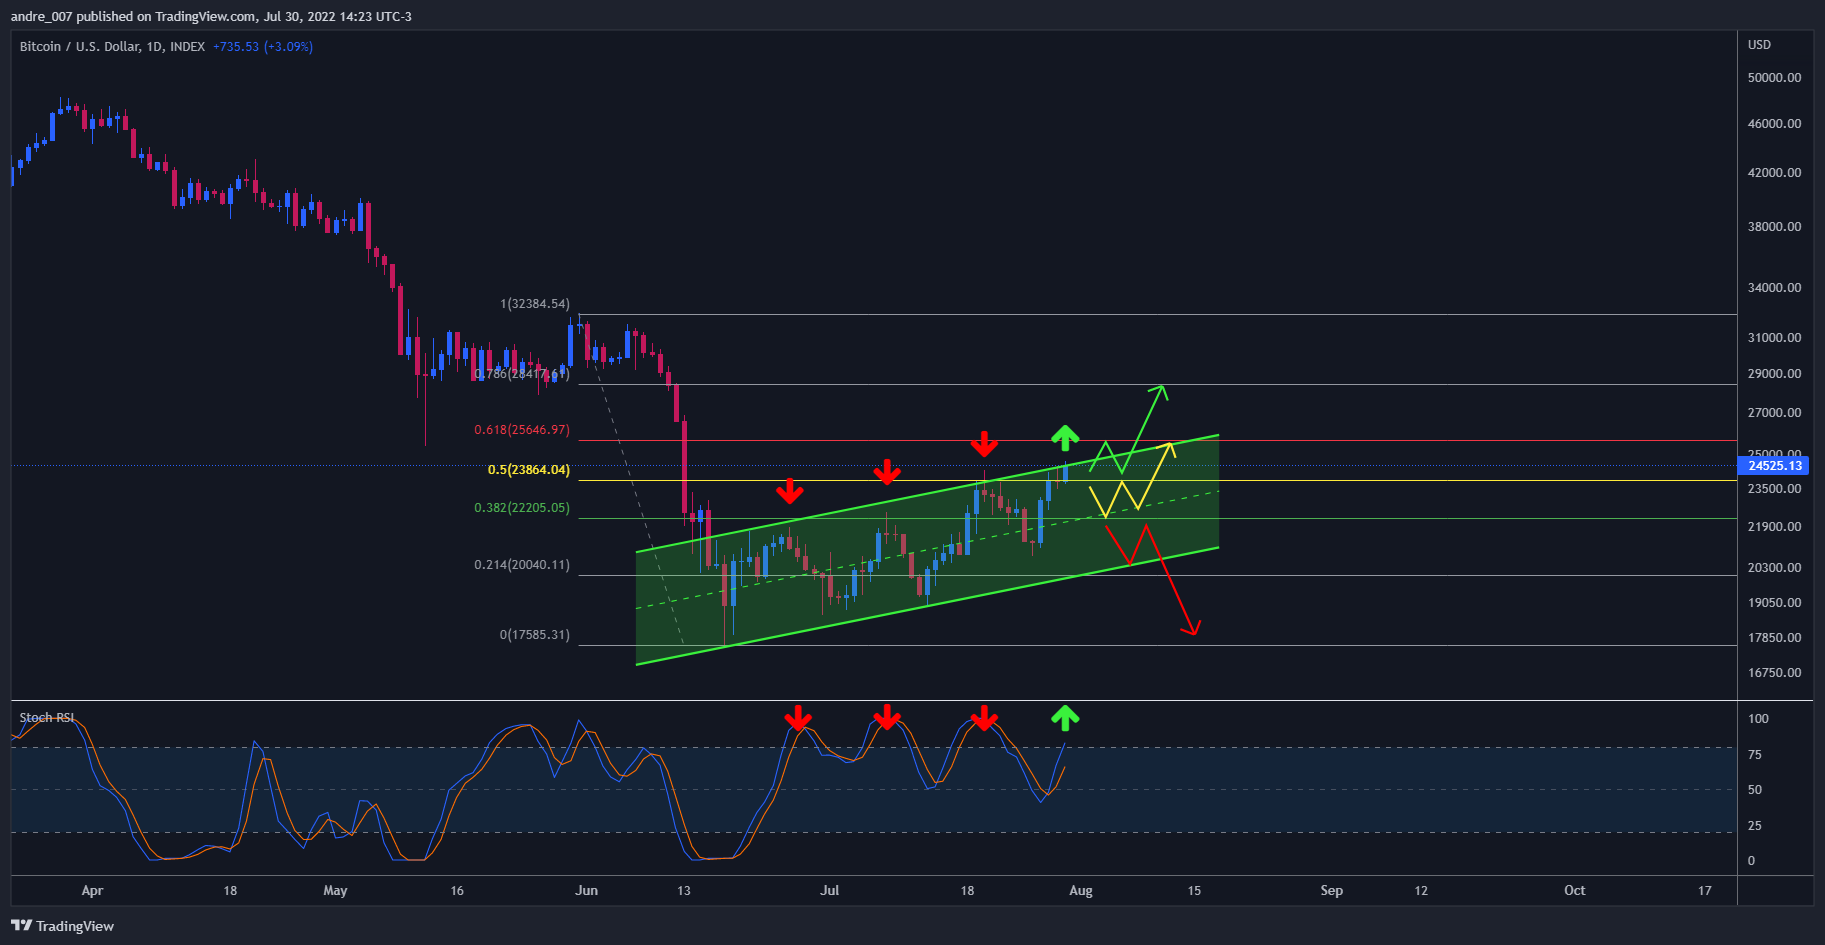Click the 15 date label after Aug

(x=1194, y=891)
